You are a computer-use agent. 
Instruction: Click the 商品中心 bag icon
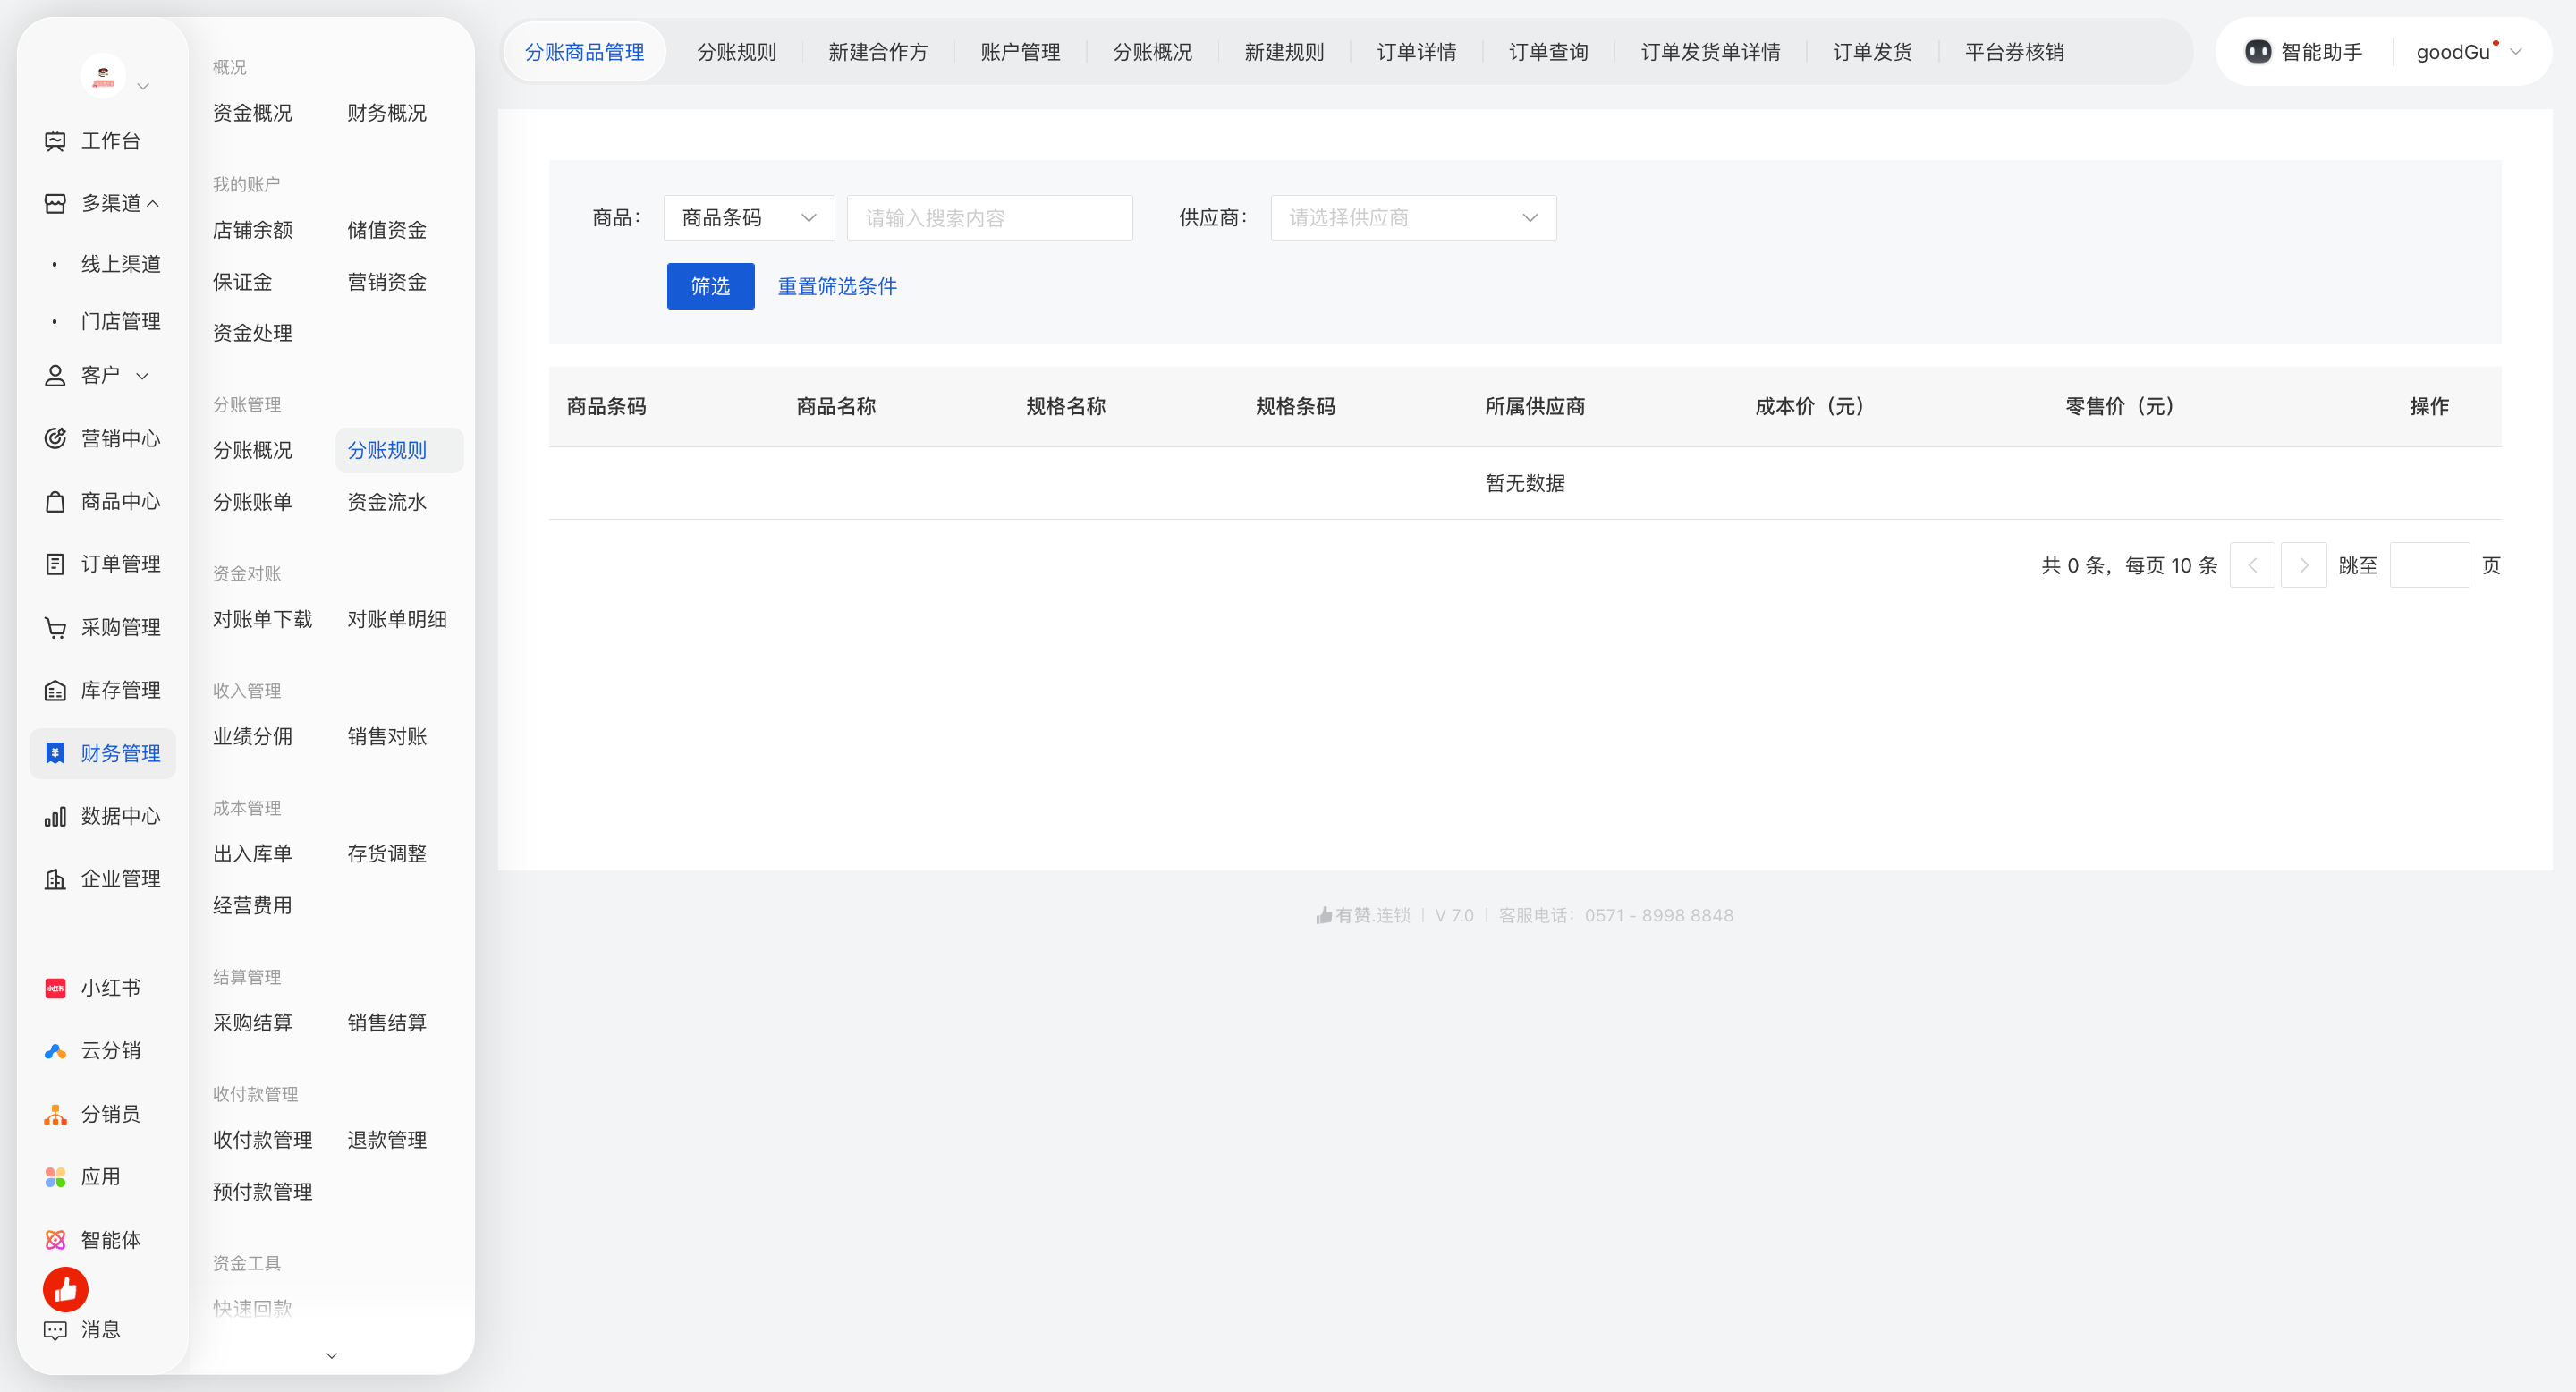(x=55, y=502)
